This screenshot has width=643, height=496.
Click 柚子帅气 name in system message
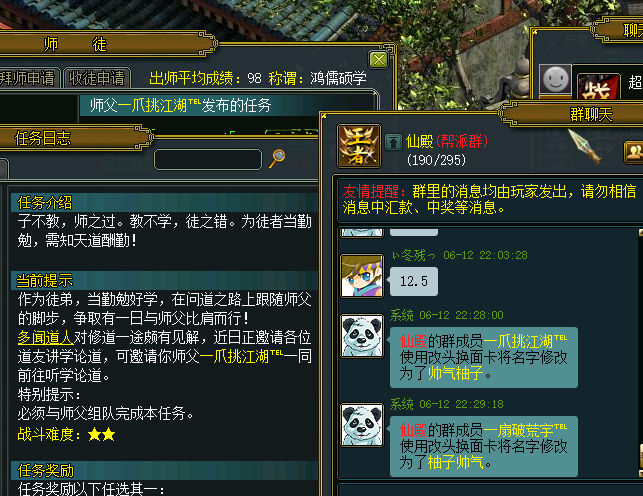pyautogui.click(x=456, y=462)
